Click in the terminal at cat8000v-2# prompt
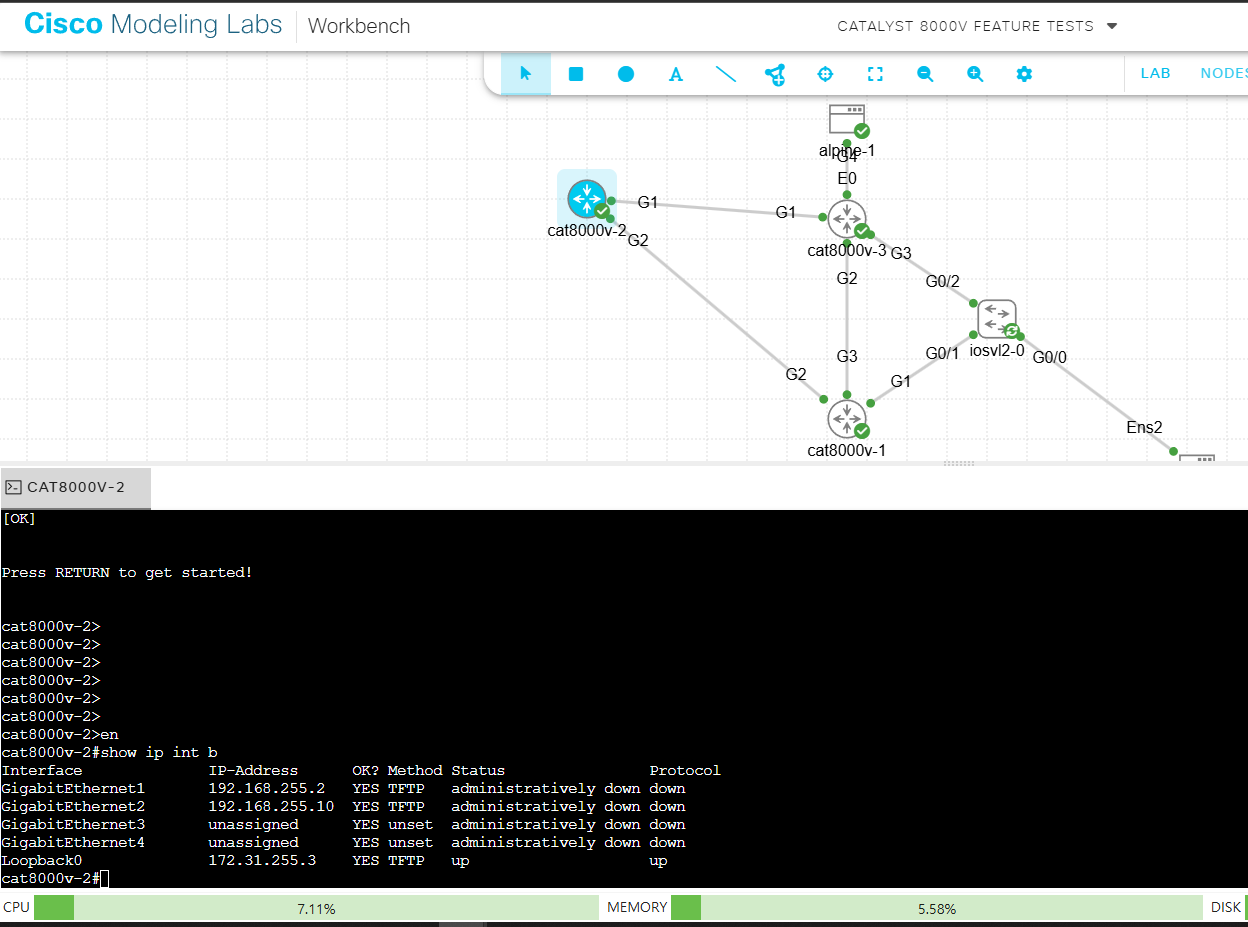 tap(55, 878)
